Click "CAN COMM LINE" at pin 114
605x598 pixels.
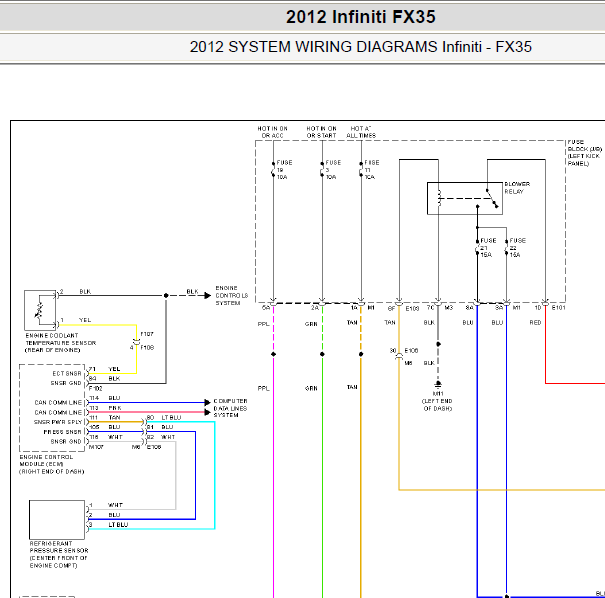[58, 403]
